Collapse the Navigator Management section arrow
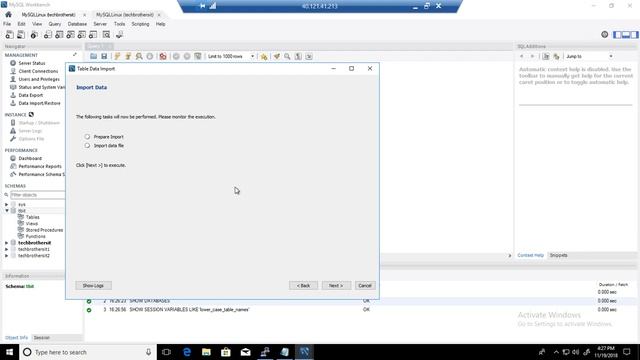The image size is (640, 360). (x=75, y=55)
